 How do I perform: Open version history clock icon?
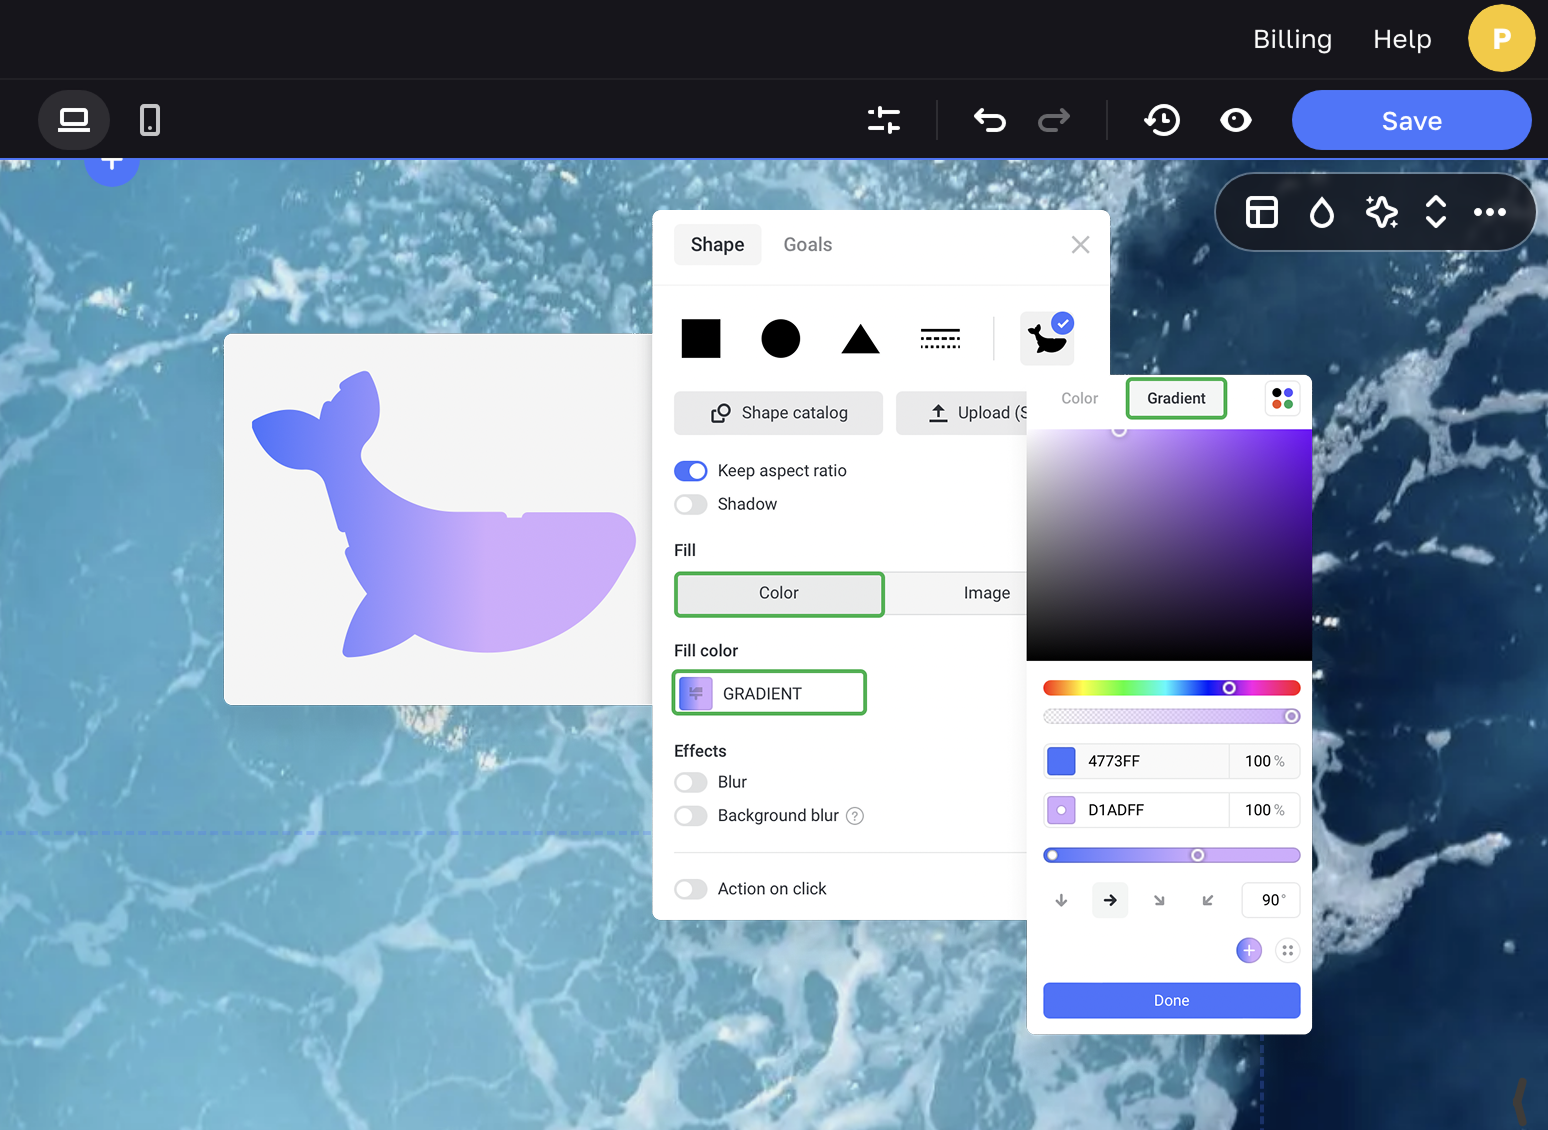[1161, 120]
